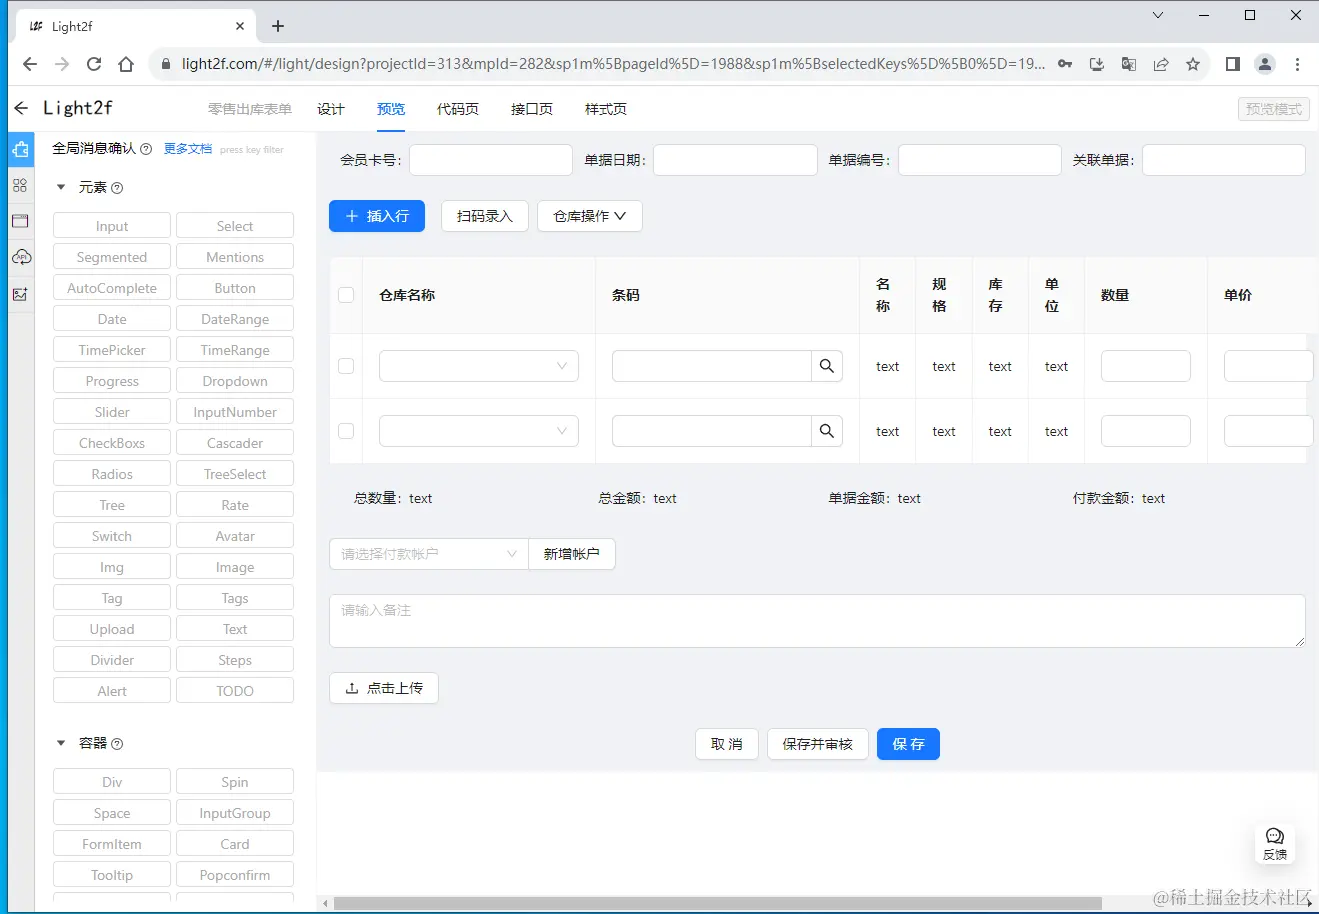Focus the 单据编号 input field
Viewport: 1319px width, 914px height.
coord(980,160)
